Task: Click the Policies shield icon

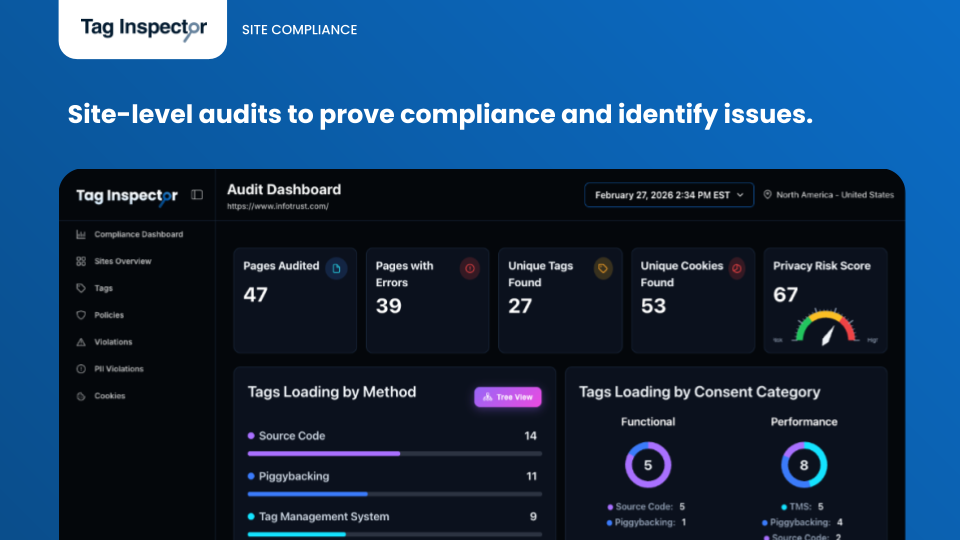Action: click(x=81, y=315)
